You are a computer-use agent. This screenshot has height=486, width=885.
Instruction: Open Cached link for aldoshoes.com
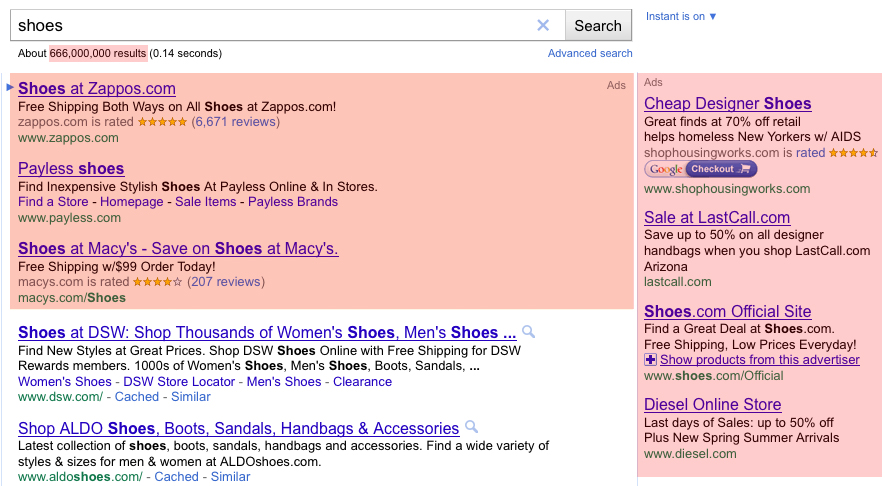(176, 477)
